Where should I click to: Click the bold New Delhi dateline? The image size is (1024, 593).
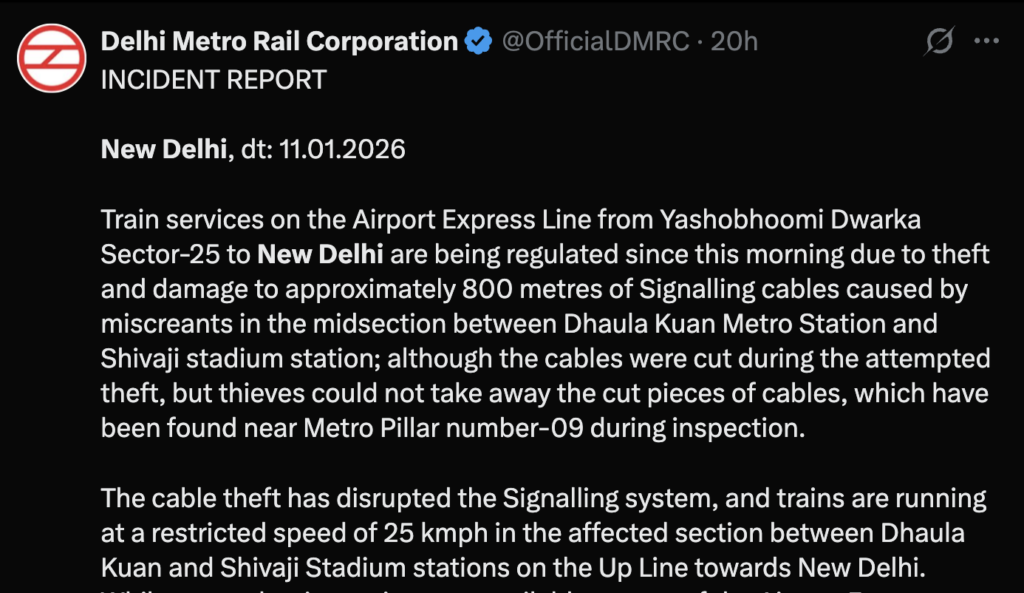click(x=165, y=150)
